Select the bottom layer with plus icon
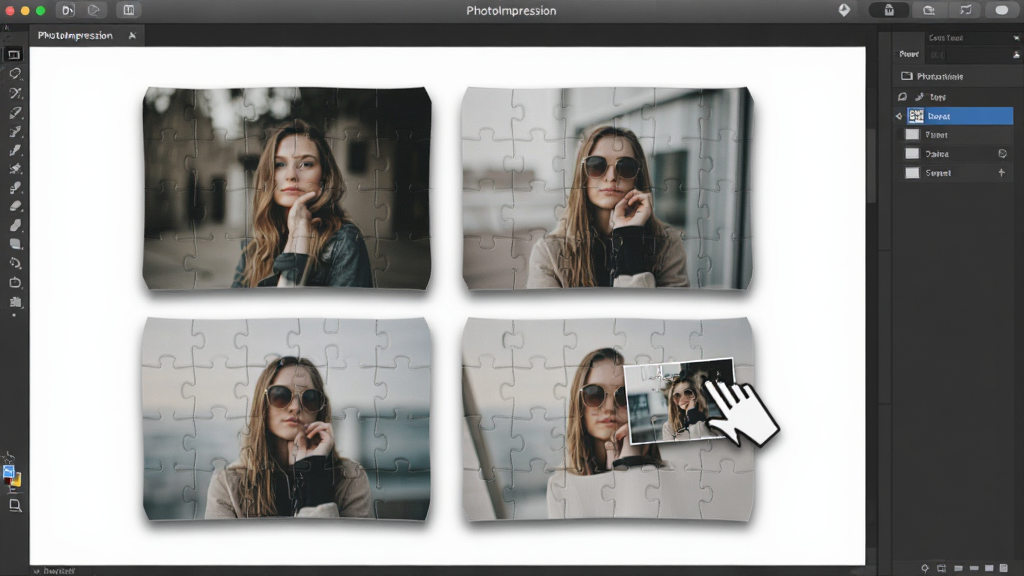The image size is (1024, 576). (954, 172)
